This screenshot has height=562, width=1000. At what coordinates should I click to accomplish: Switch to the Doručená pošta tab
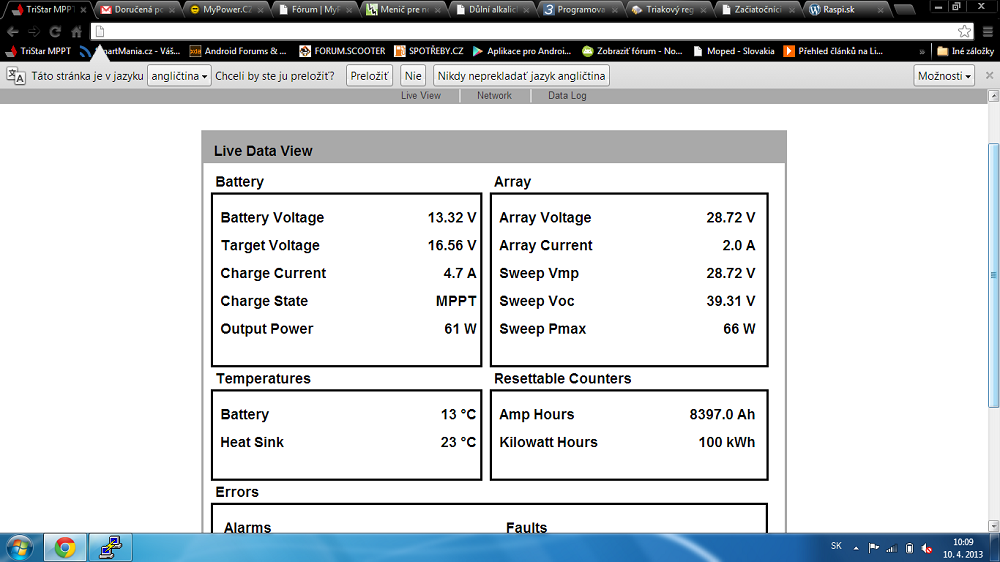[138, 10]
